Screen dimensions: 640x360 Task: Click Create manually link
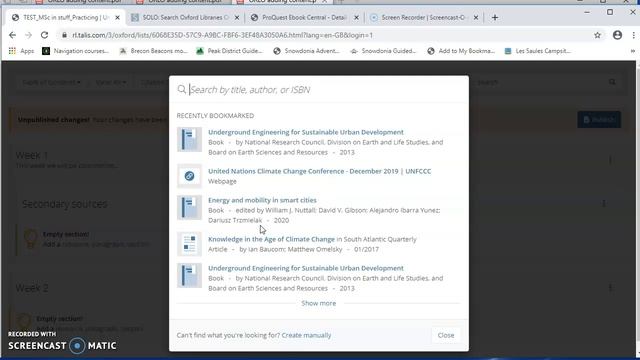tap(306, 335)
